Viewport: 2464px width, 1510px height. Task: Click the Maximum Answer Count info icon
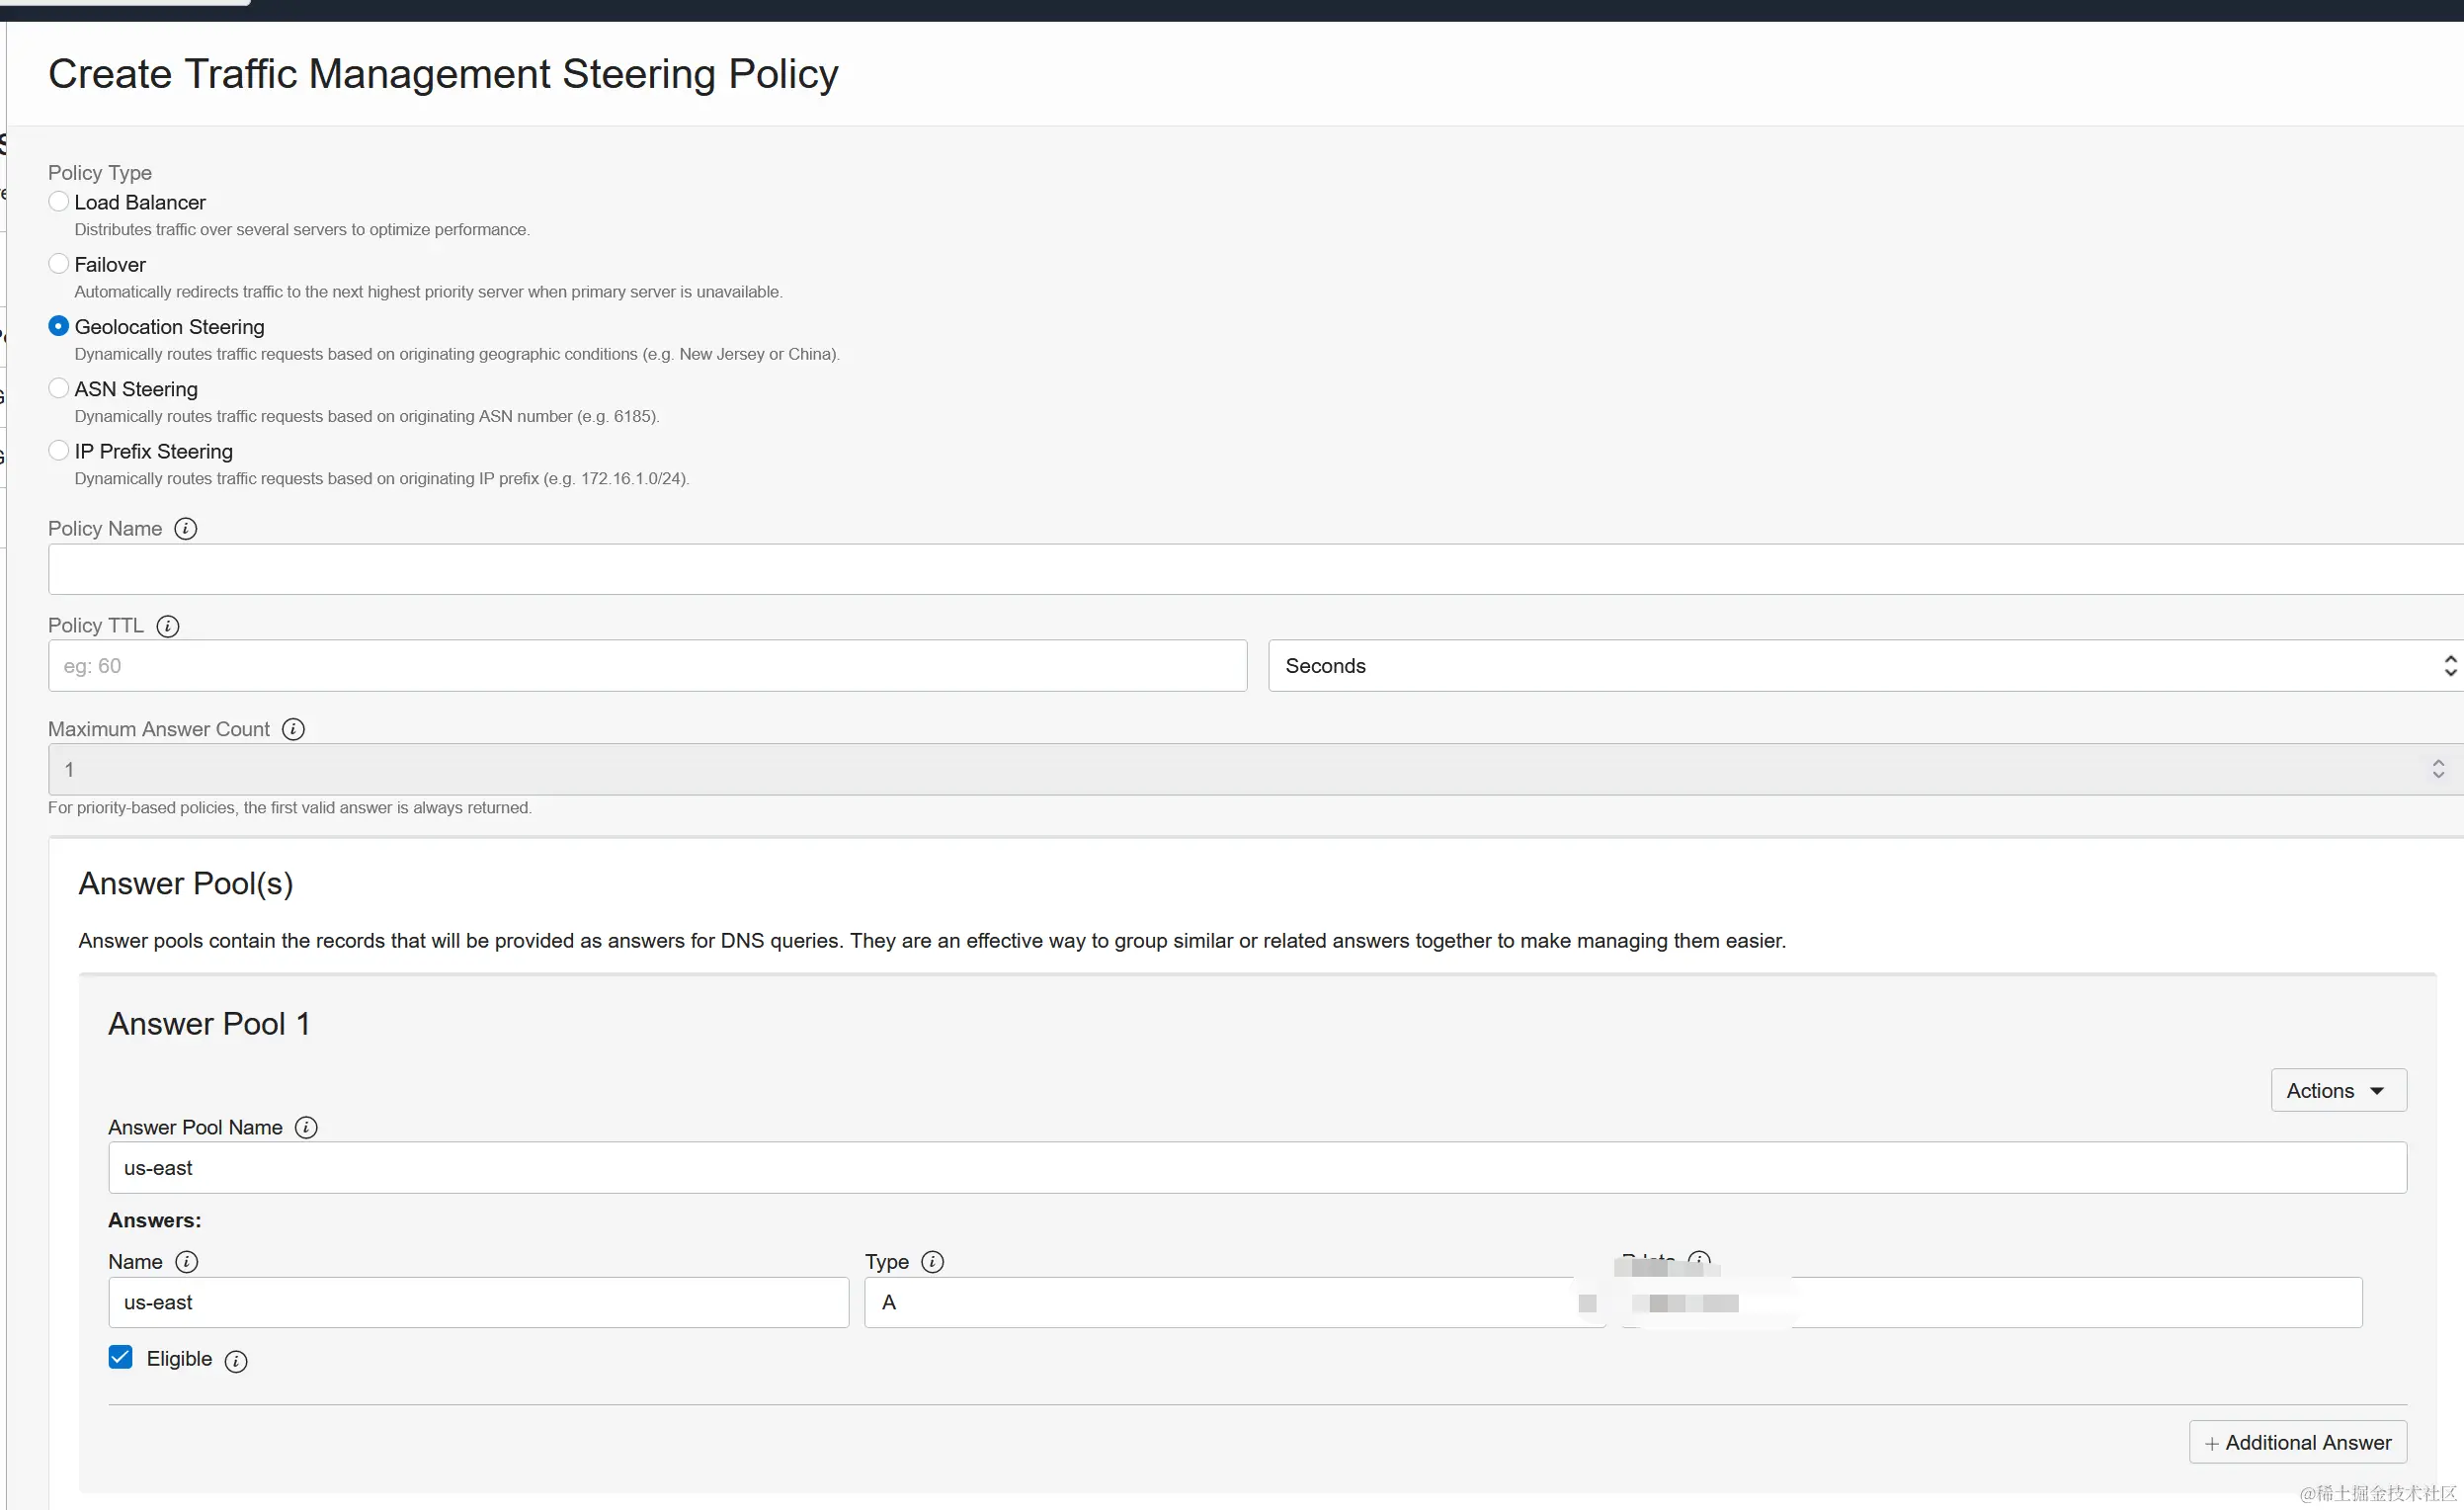tap(293, 729)
